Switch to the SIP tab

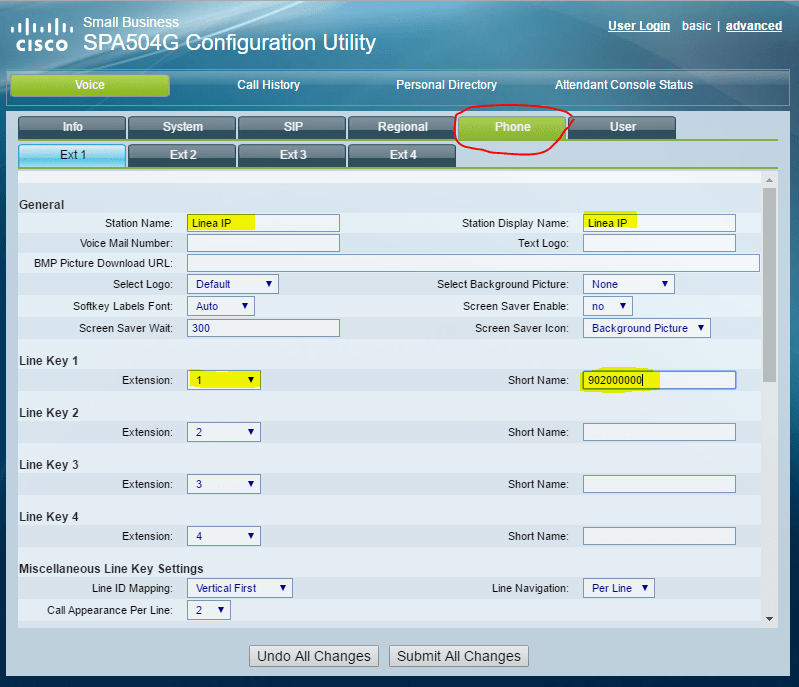(x=292, y=127)
